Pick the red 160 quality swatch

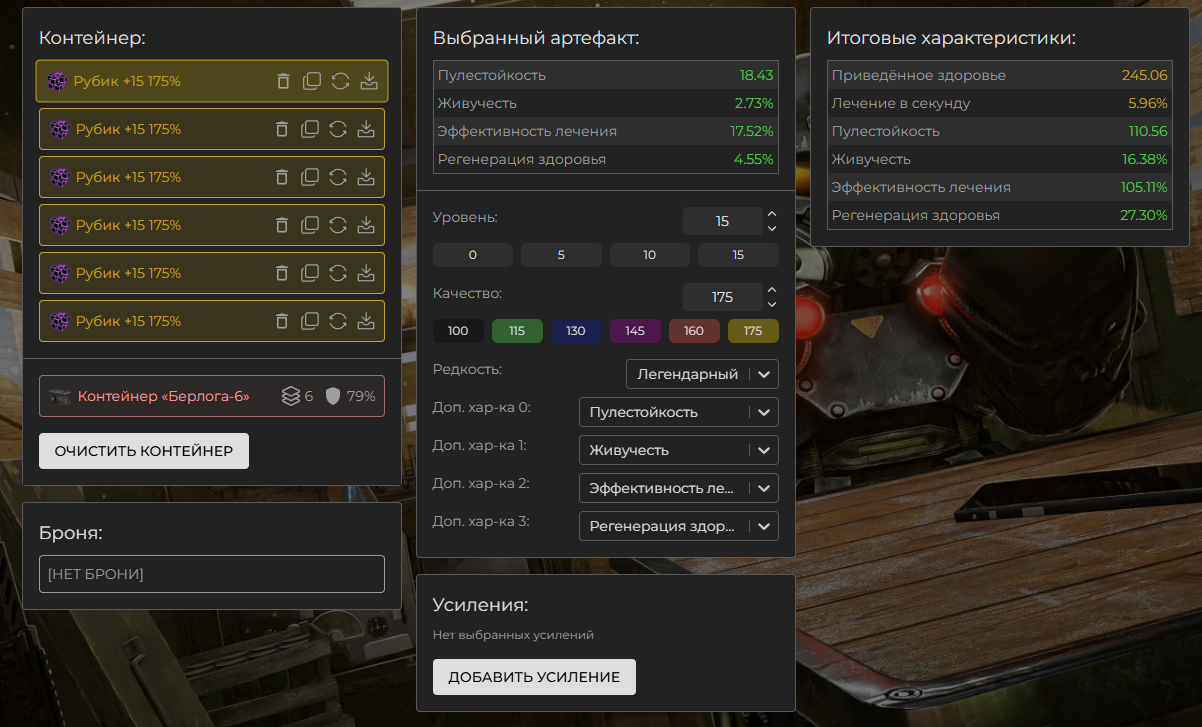point(694,331)
